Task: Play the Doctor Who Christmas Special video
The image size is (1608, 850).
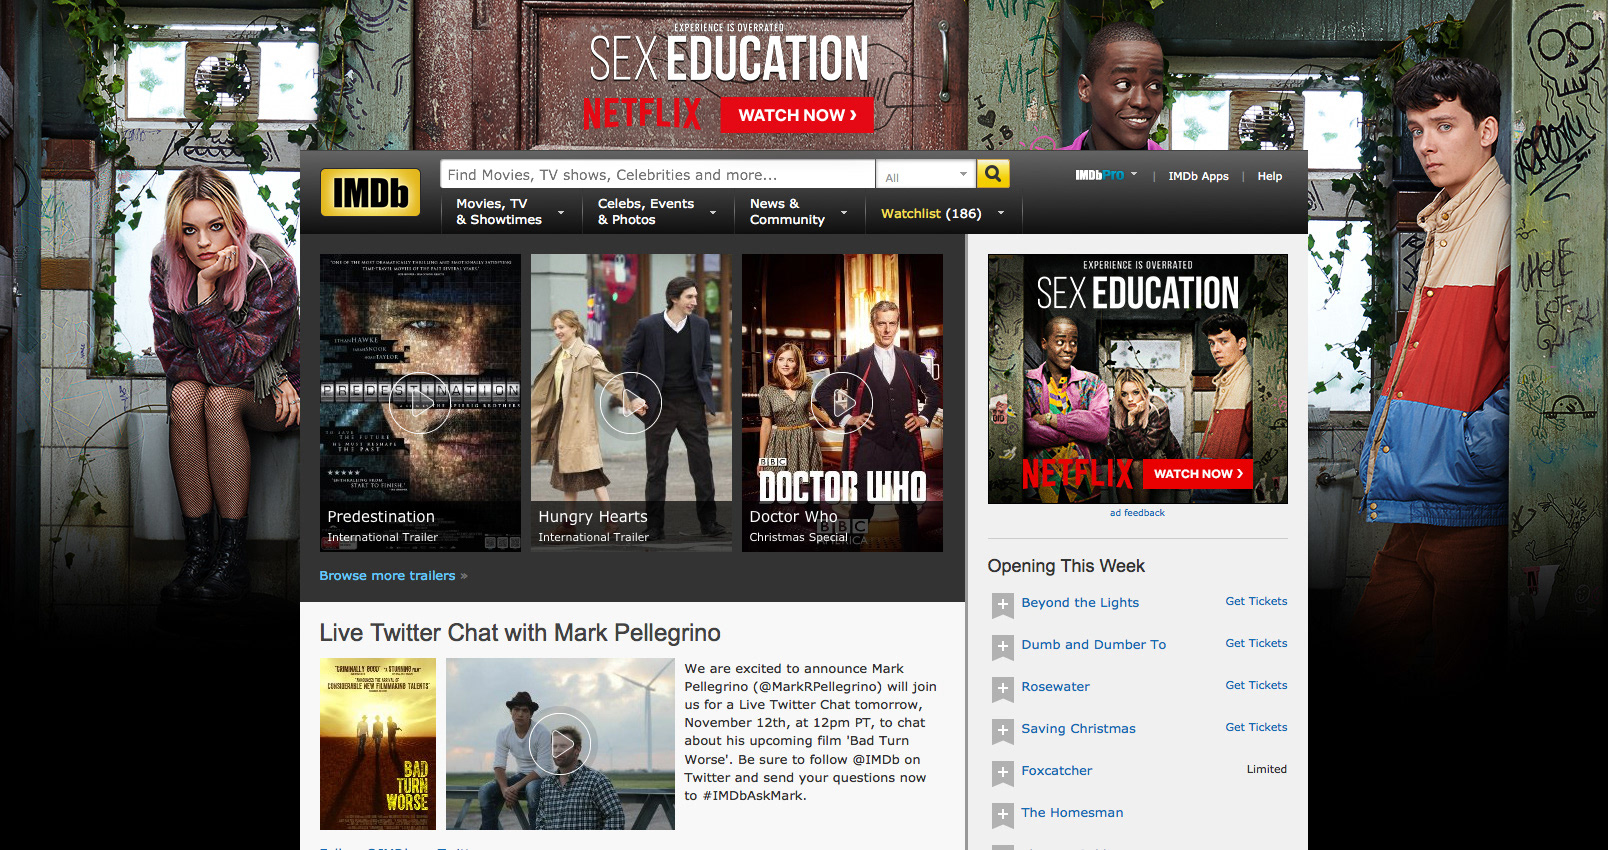Action: (842, 403)
